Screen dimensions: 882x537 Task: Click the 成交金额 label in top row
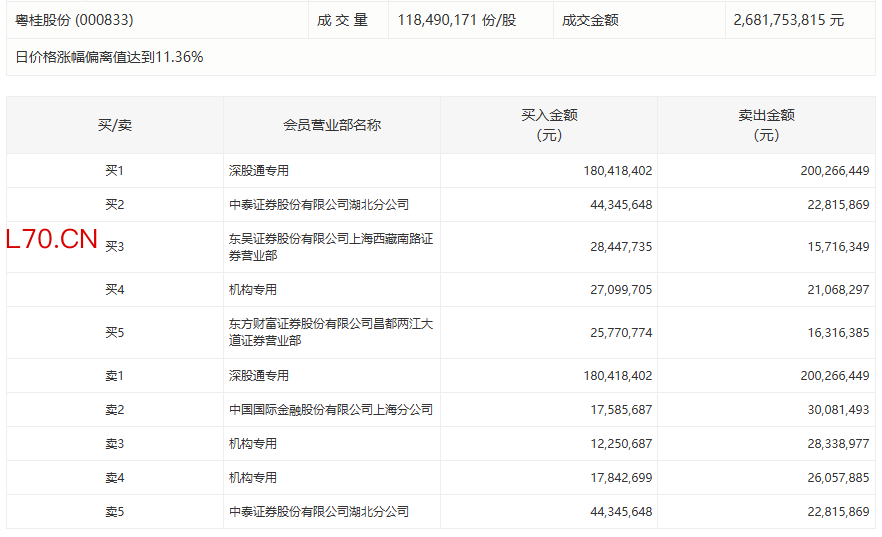pyautogui.click(x=590, y=20)
